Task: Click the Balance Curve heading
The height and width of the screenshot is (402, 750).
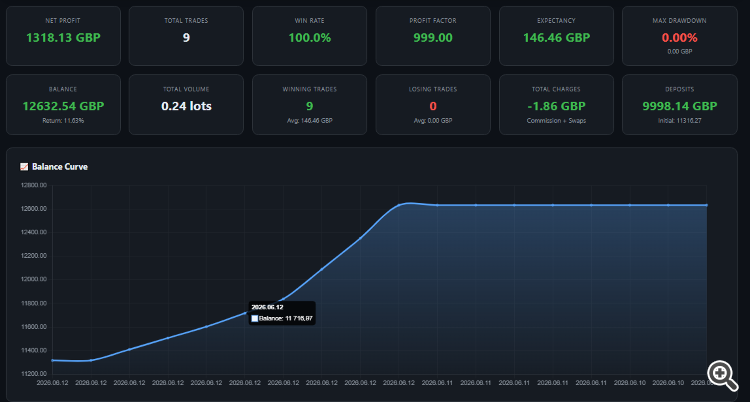Action: 60,167
